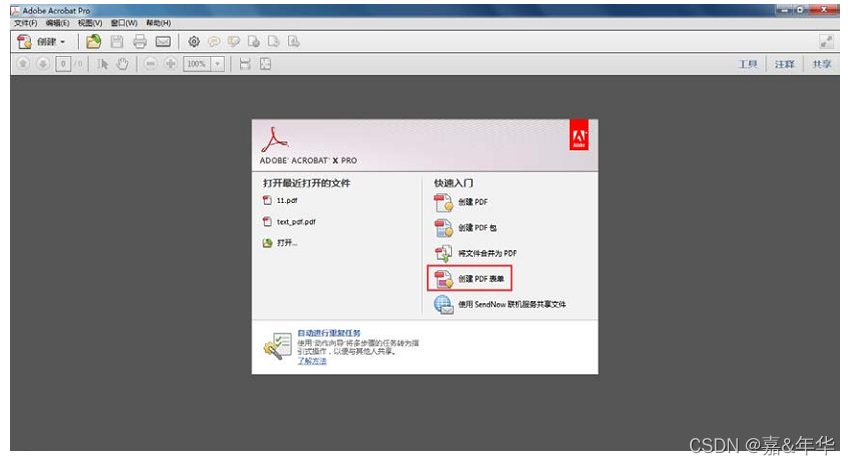
Task: Click the fit full page icon
Action: [265, 64]
